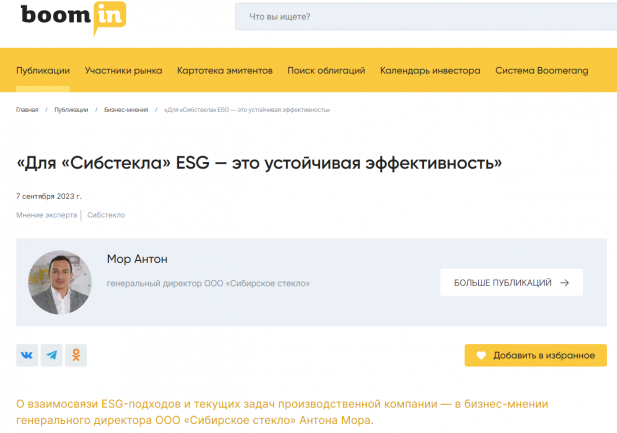Screen dimensions: 617x433
Task: Click the date 7 сентября 2023 г.
Action: click(49, 196)
